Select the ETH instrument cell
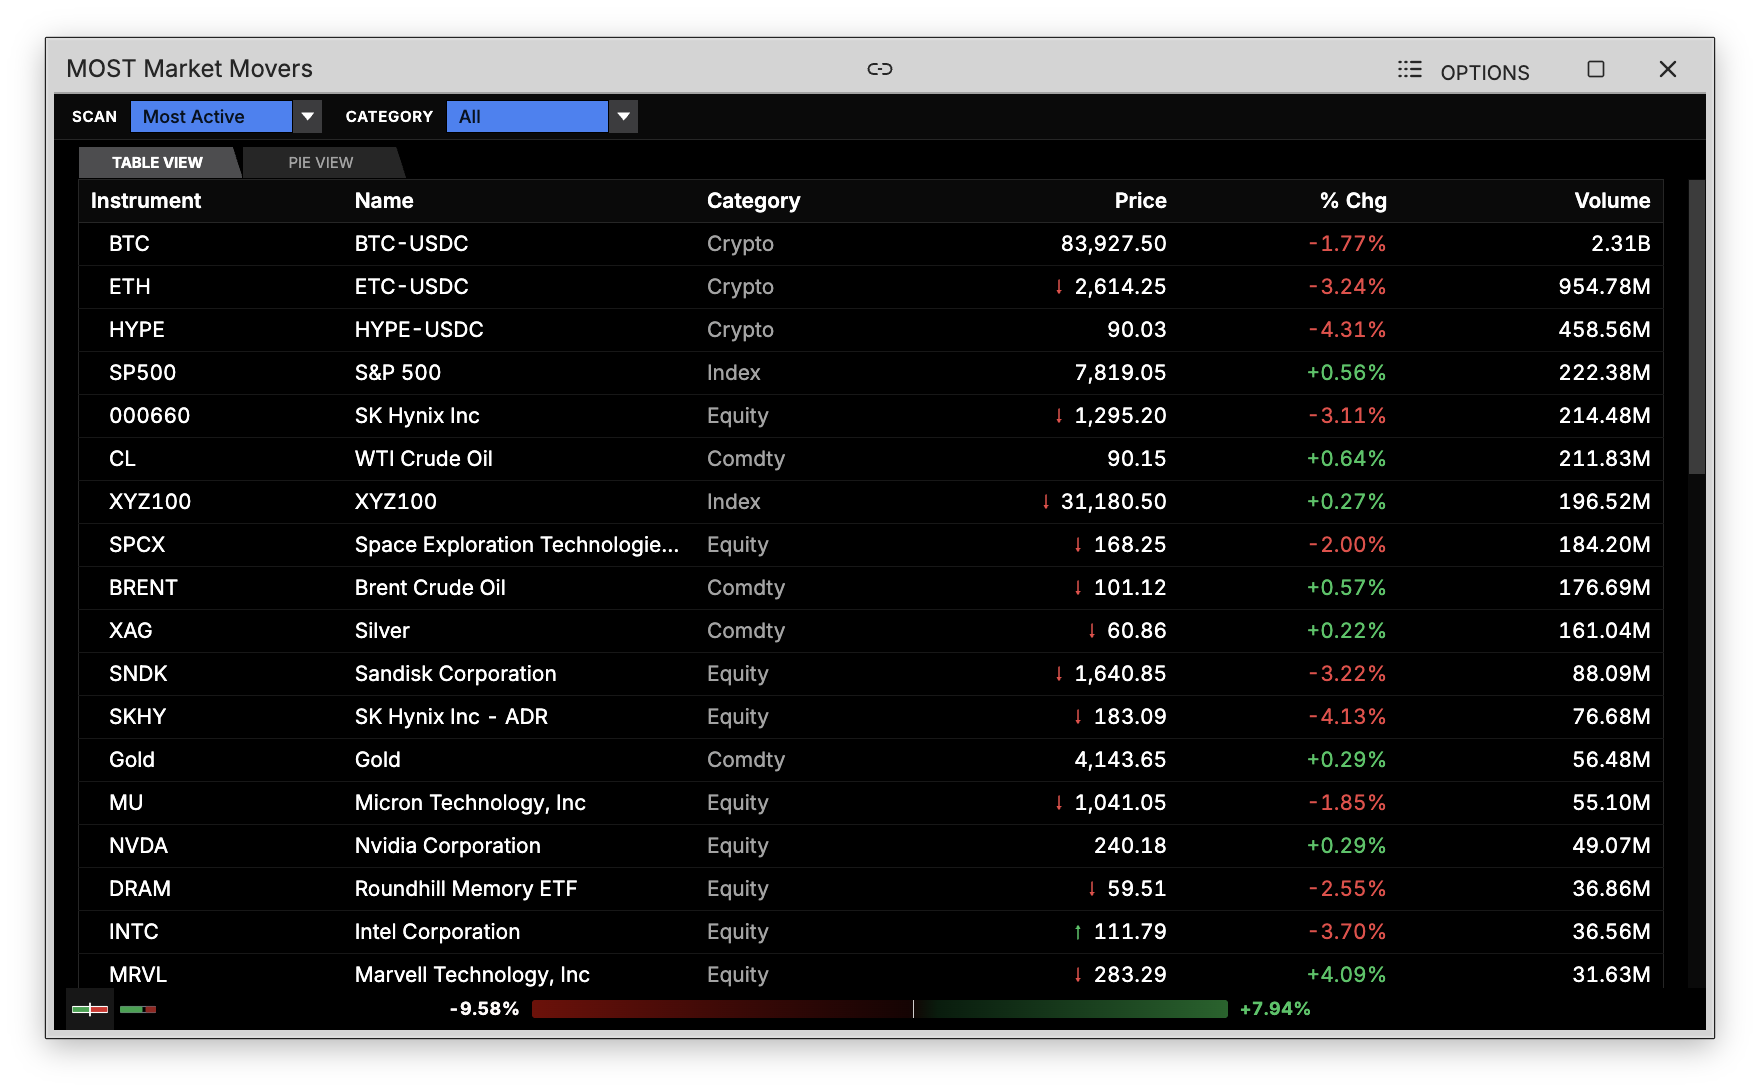The width and height of the screenshot is (1760, 1092). (x=130, y=287)
